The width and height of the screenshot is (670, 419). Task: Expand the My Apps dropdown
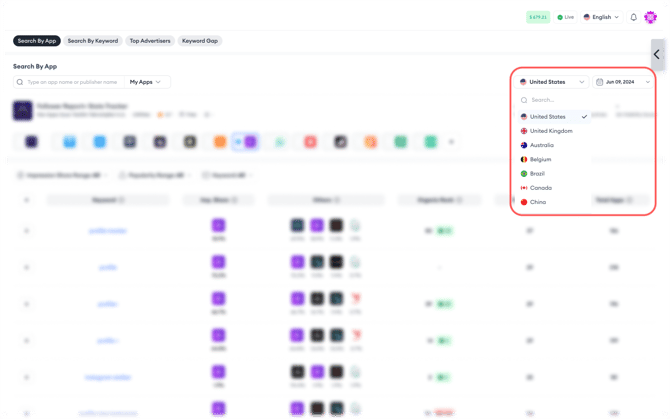(x=146, y=82)
